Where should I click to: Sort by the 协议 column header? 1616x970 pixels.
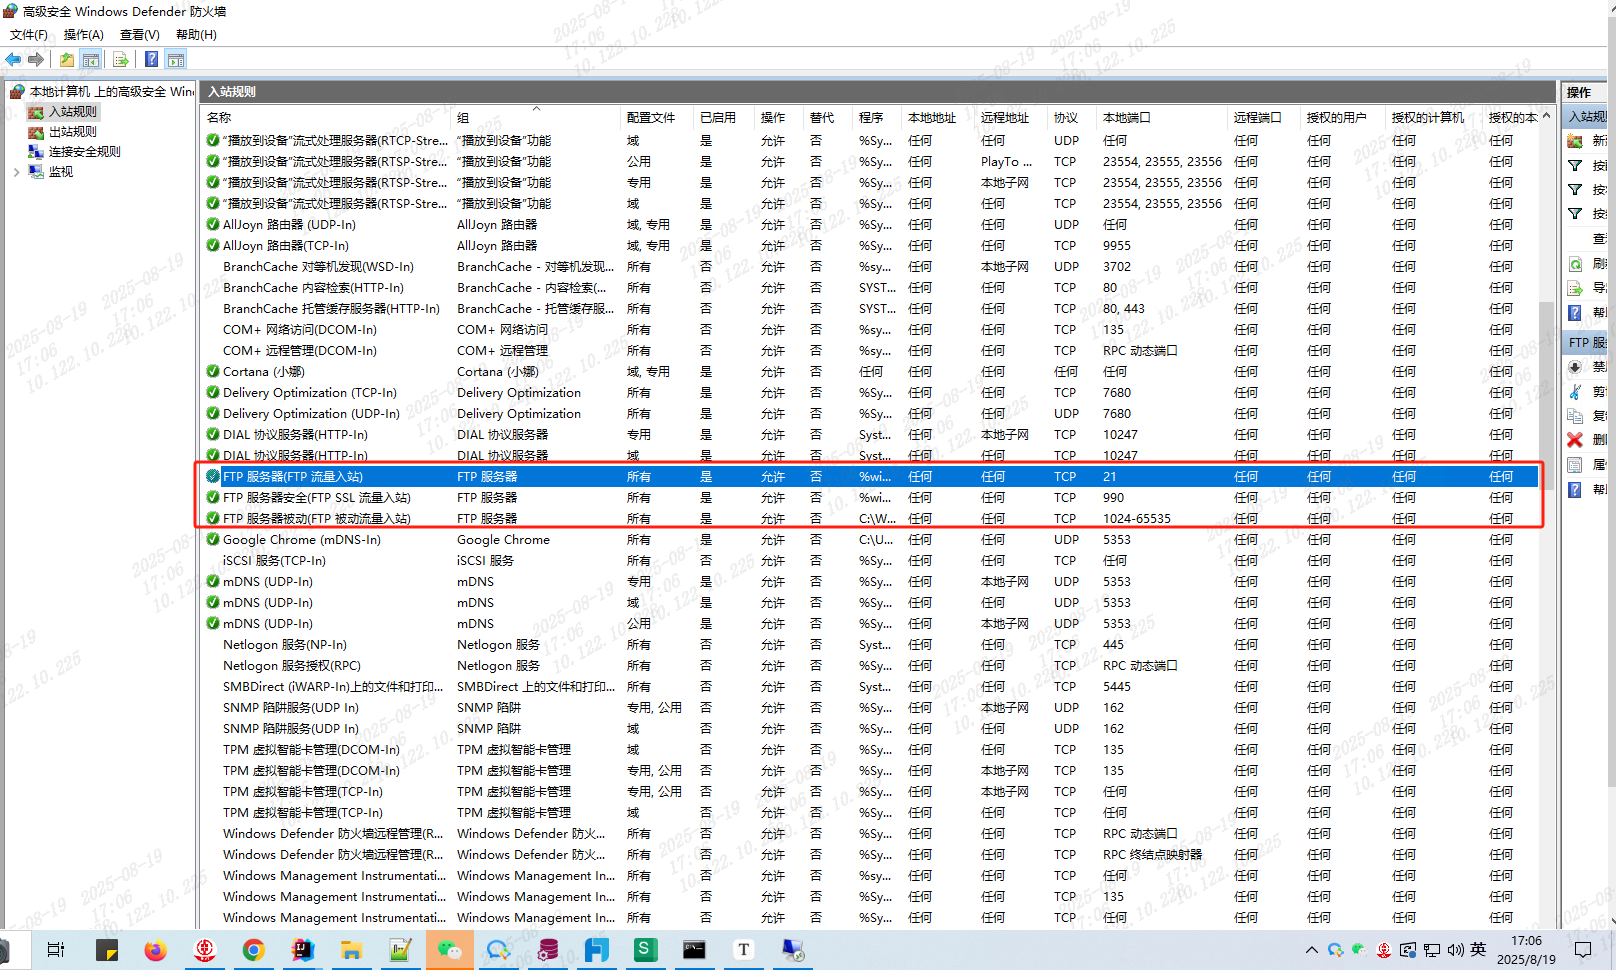(x=1066, y=118)
